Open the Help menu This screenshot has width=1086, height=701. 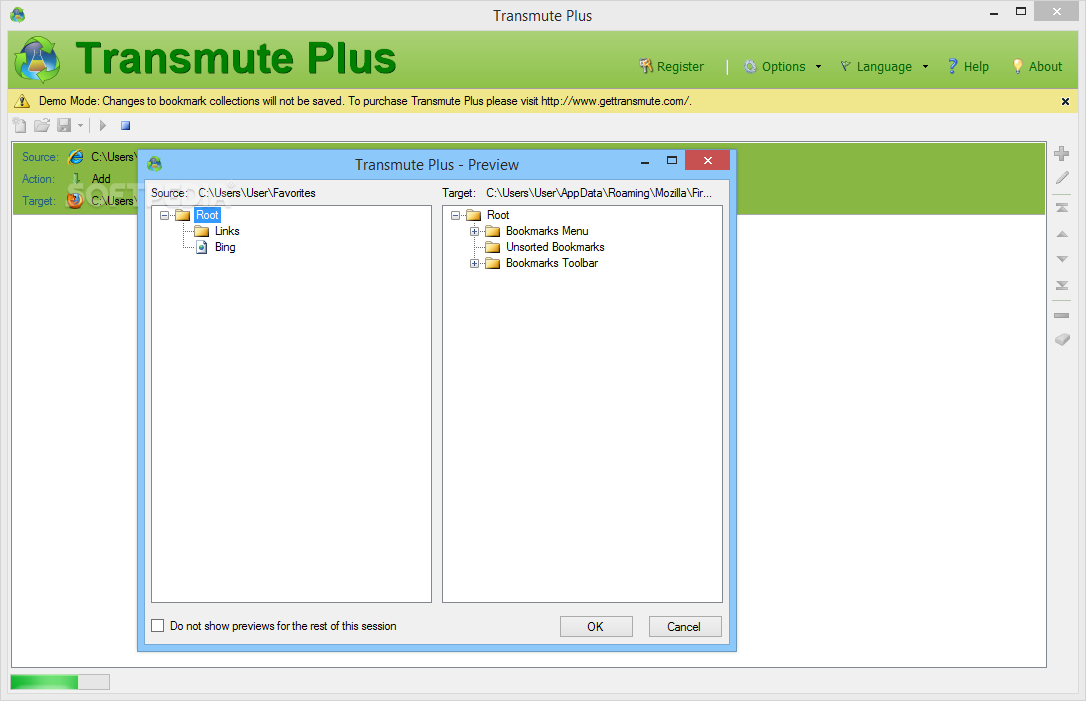coord(968,66)
